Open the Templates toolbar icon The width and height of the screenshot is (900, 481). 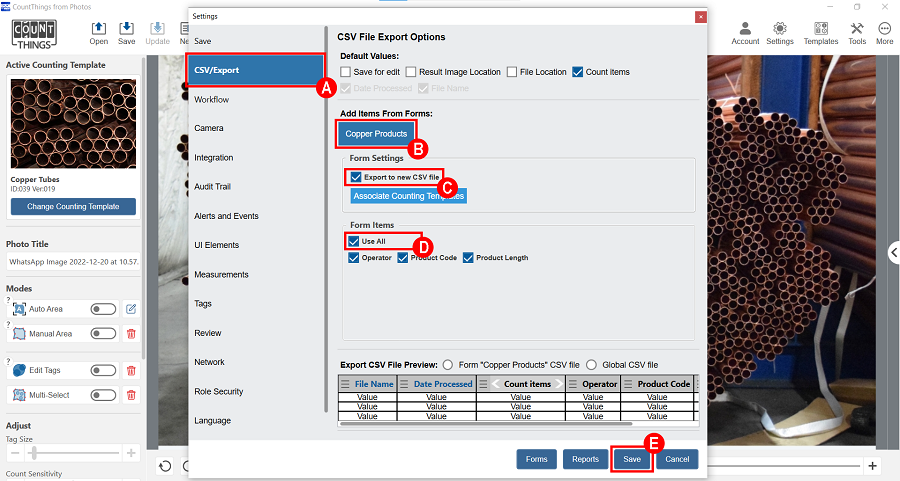click(x=820, y=33)
